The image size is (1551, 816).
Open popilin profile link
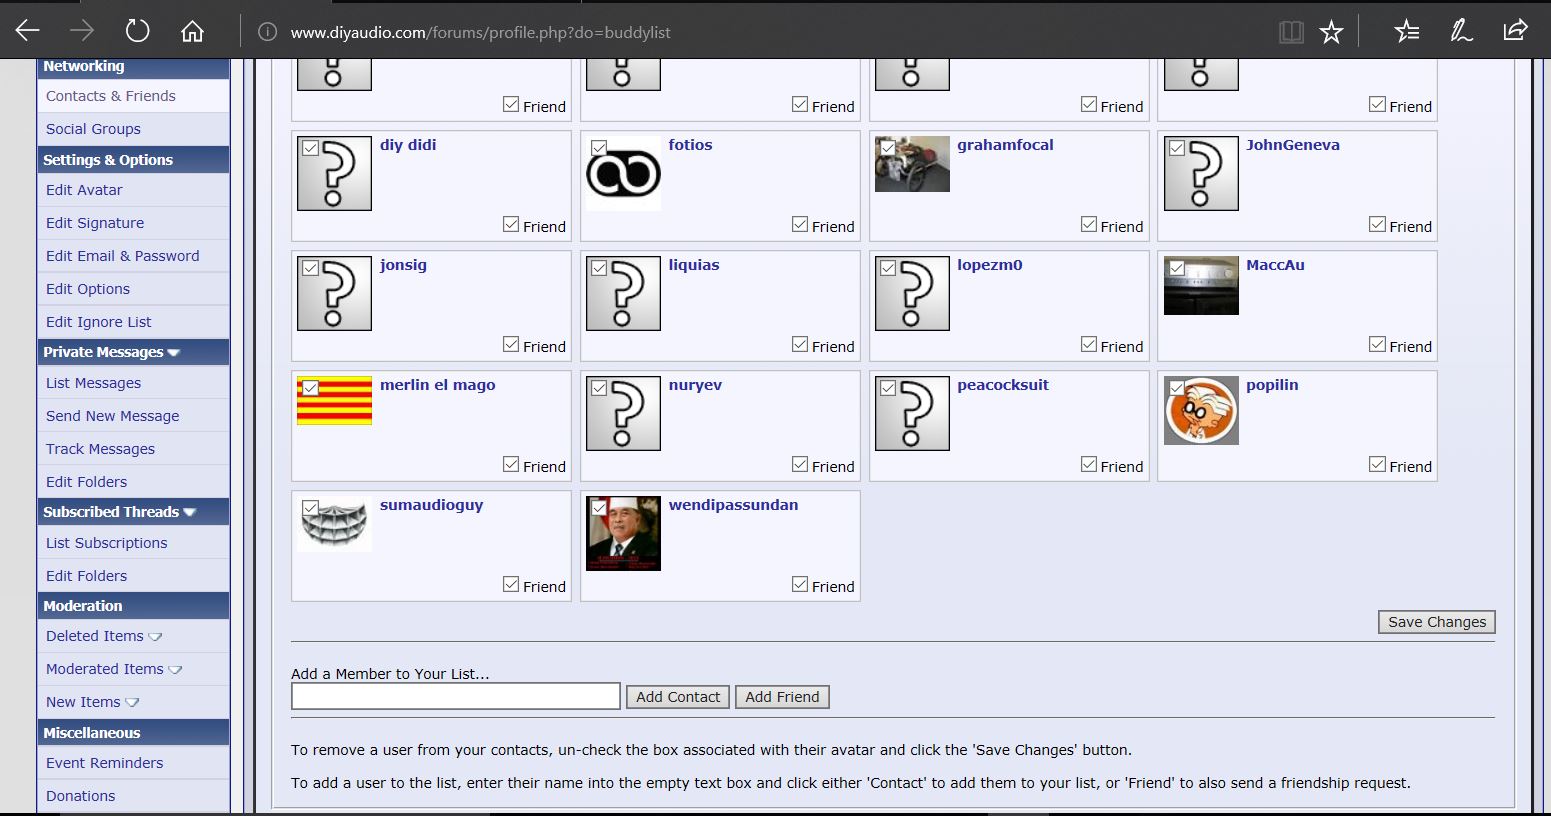[x=1272, y=385]
